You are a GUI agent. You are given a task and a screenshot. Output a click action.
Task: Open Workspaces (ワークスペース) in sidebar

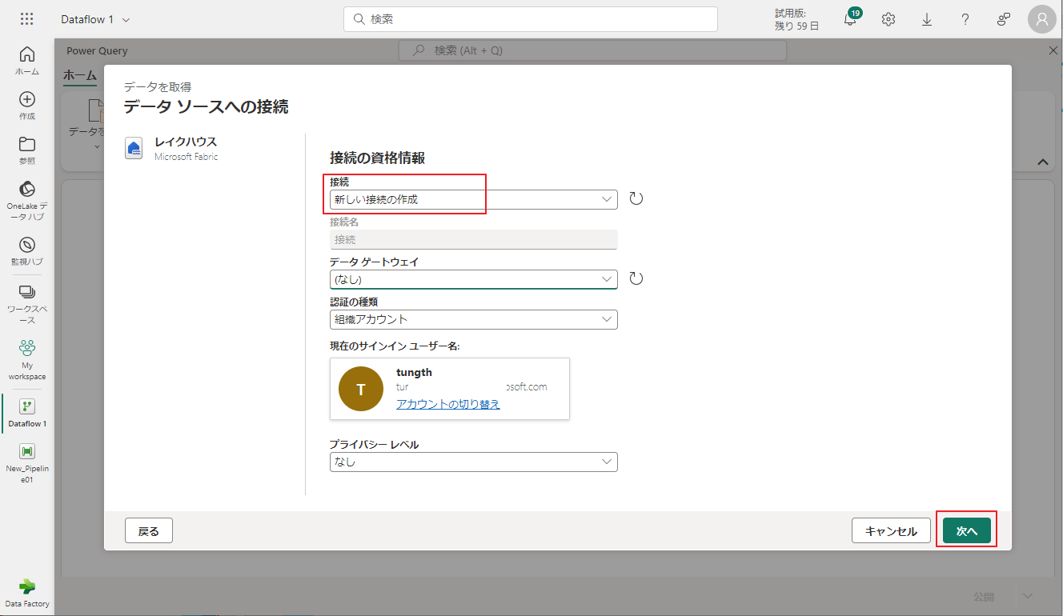coord(27,300)
